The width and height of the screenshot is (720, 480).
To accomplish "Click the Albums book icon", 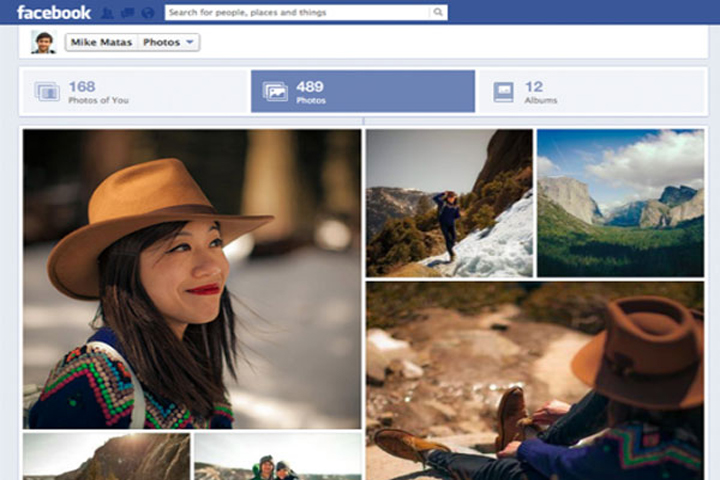I will [x=503, y=92].
